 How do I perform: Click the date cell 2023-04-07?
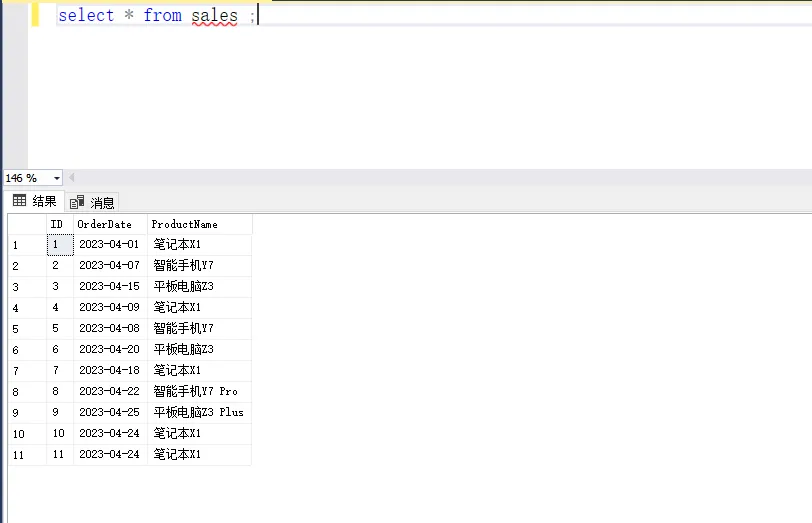coord(110,266)
